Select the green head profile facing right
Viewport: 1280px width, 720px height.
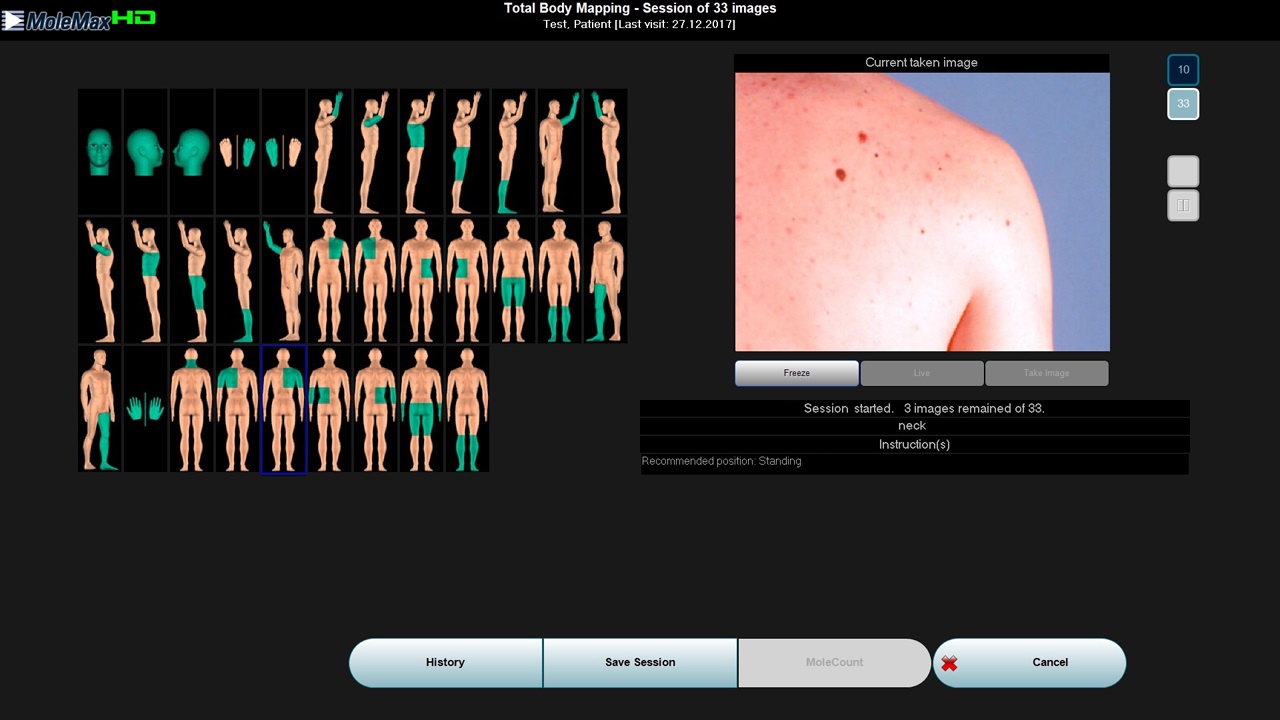[146, 152]
